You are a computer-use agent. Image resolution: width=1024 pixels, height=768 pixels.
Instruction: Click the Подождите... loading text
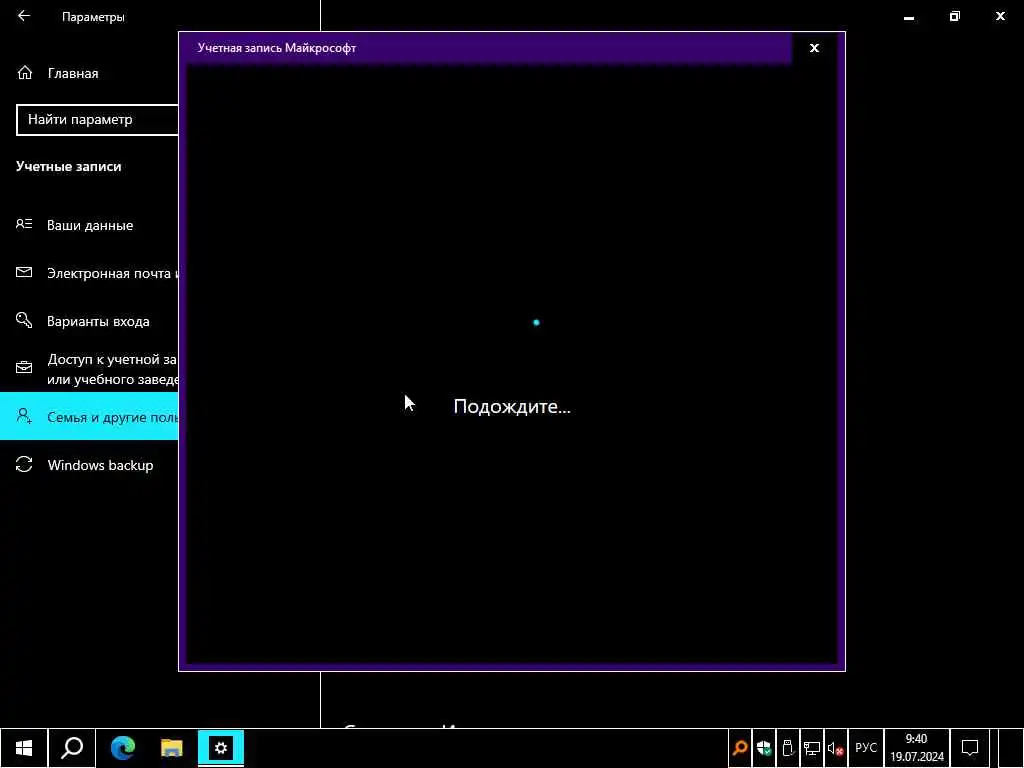[x=512, y=406]
